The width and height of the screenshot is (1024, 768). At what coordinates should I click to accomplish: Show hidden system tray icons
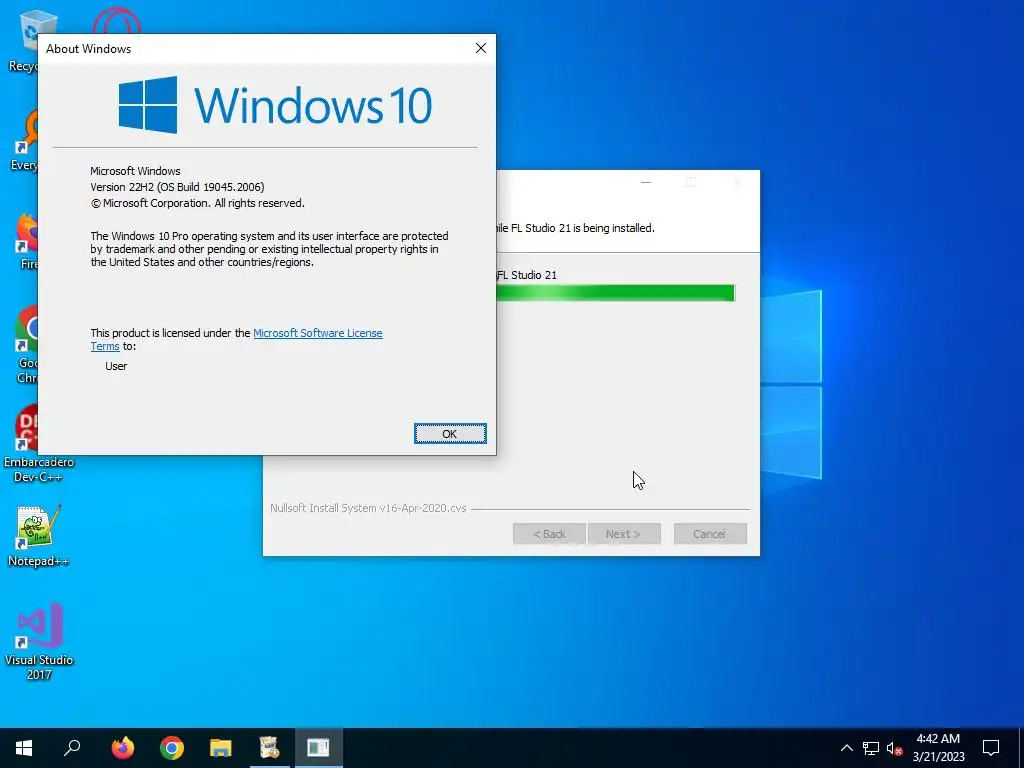846,748
